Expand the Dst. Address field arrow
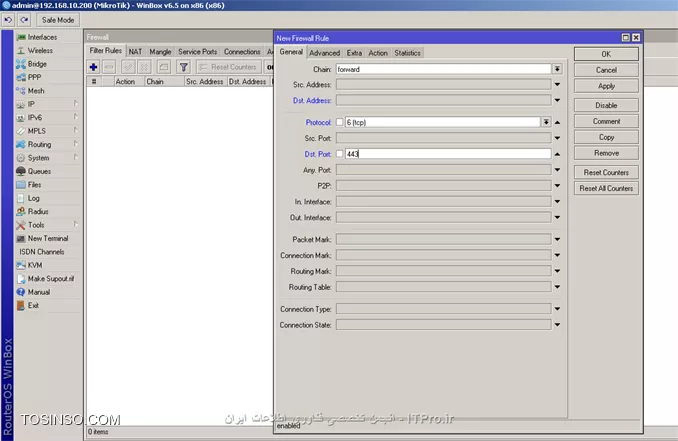This screenshot has width=678, height=441. [557, 100]
